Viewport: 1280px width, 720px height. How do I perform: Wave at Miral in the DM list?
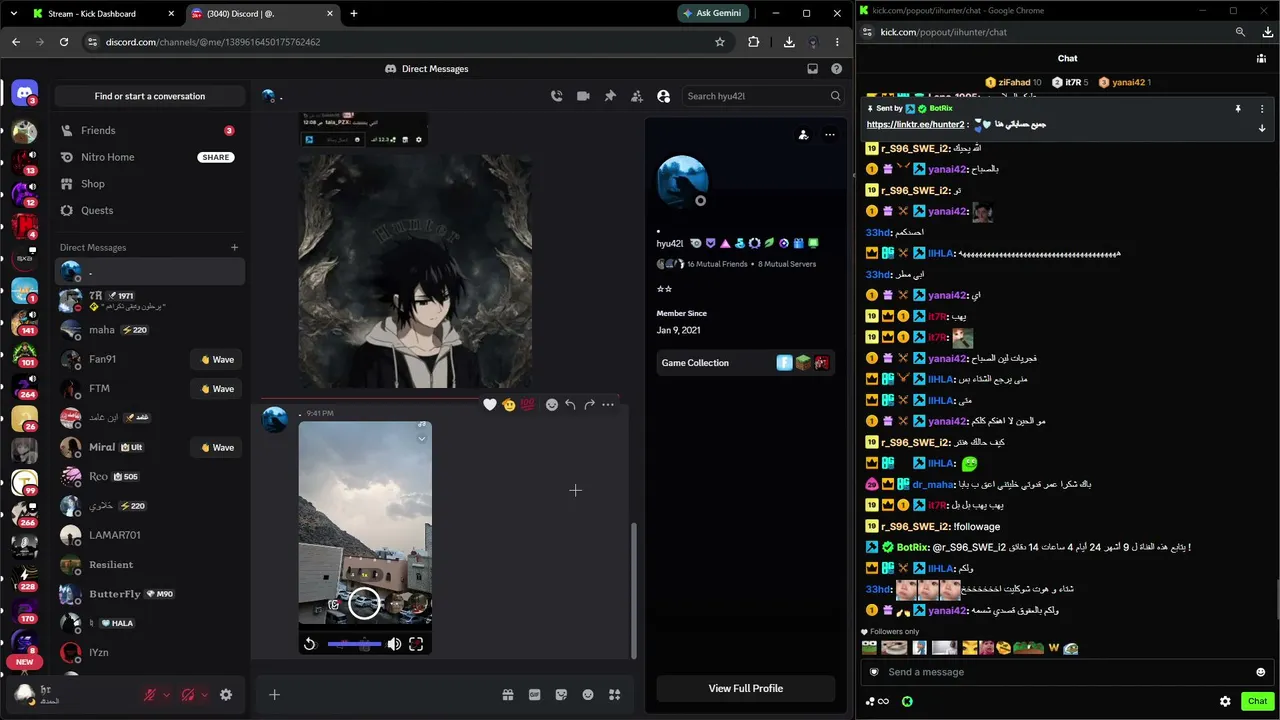pos(217,447)
